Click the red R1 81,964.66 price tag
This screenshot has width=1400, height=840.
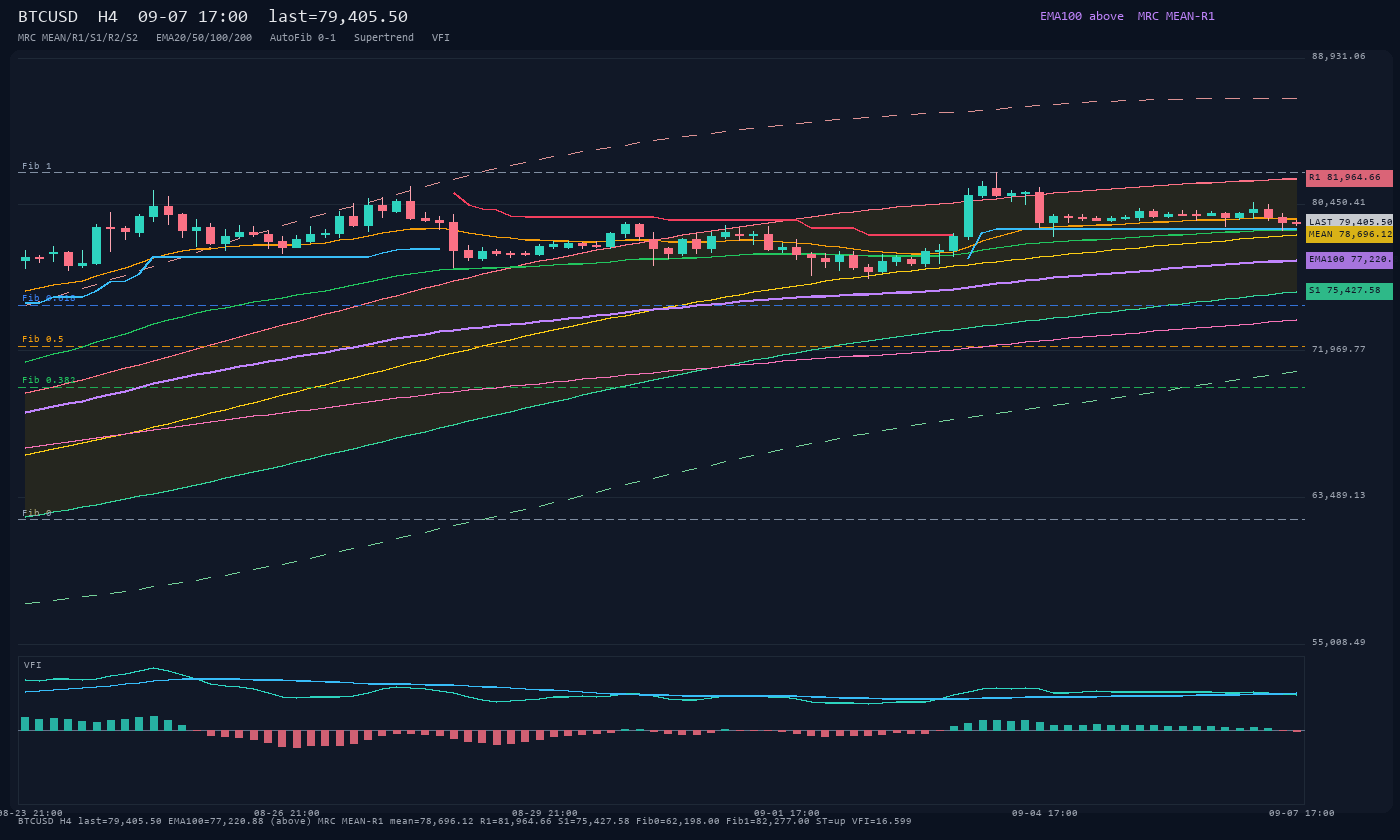(x=1349, y=178)
